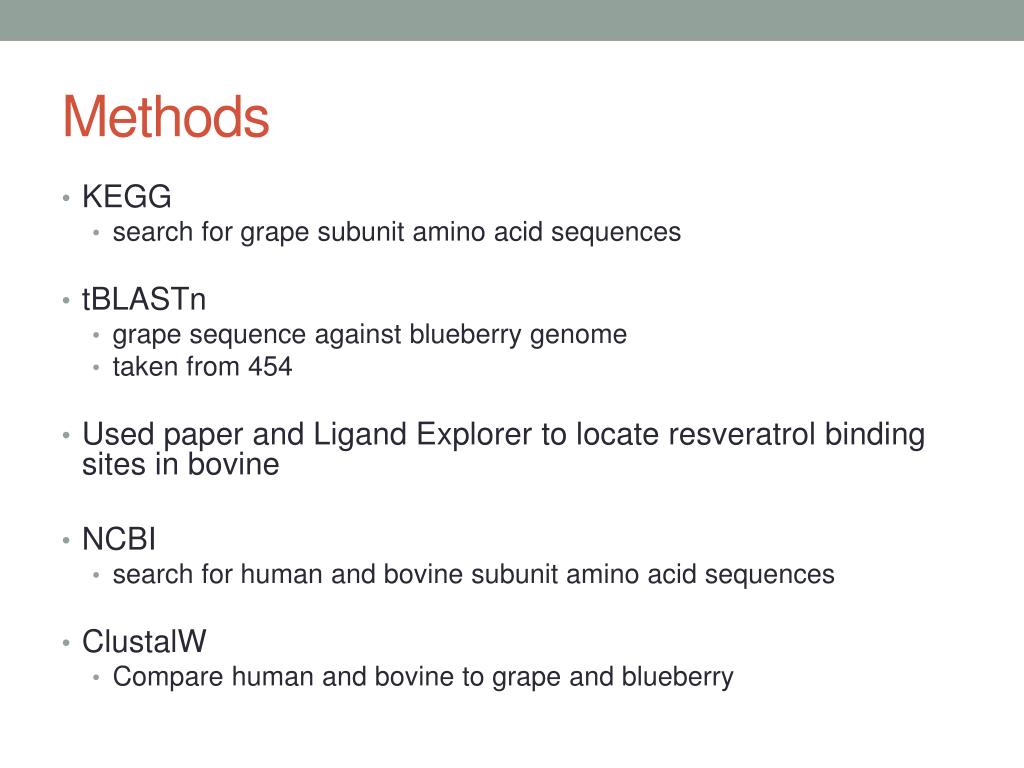Click the bullet dot before "ClustalW"
Image resolution: width=1024 pixels, height=768 pixels.
point(64,642)
